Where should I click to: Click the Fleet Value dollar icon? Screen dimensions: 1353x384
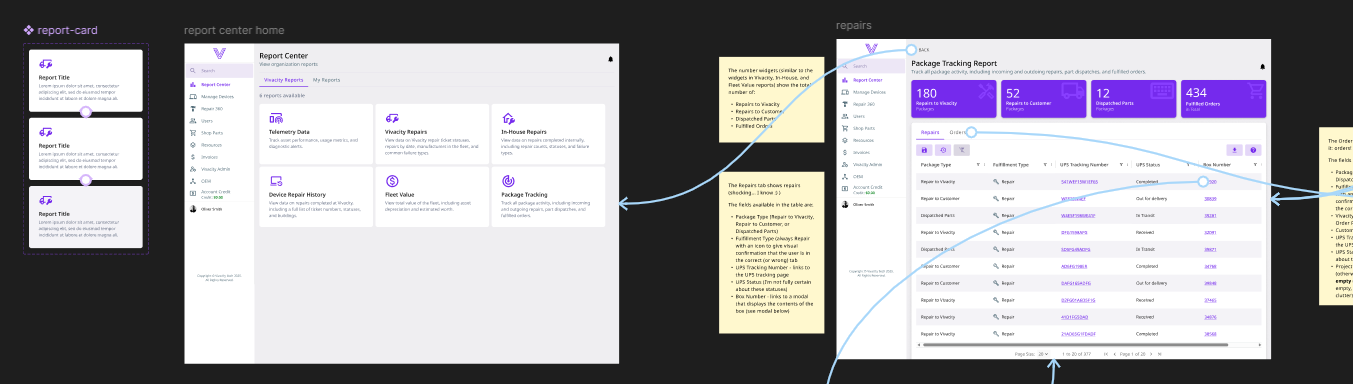coord(391,181)
